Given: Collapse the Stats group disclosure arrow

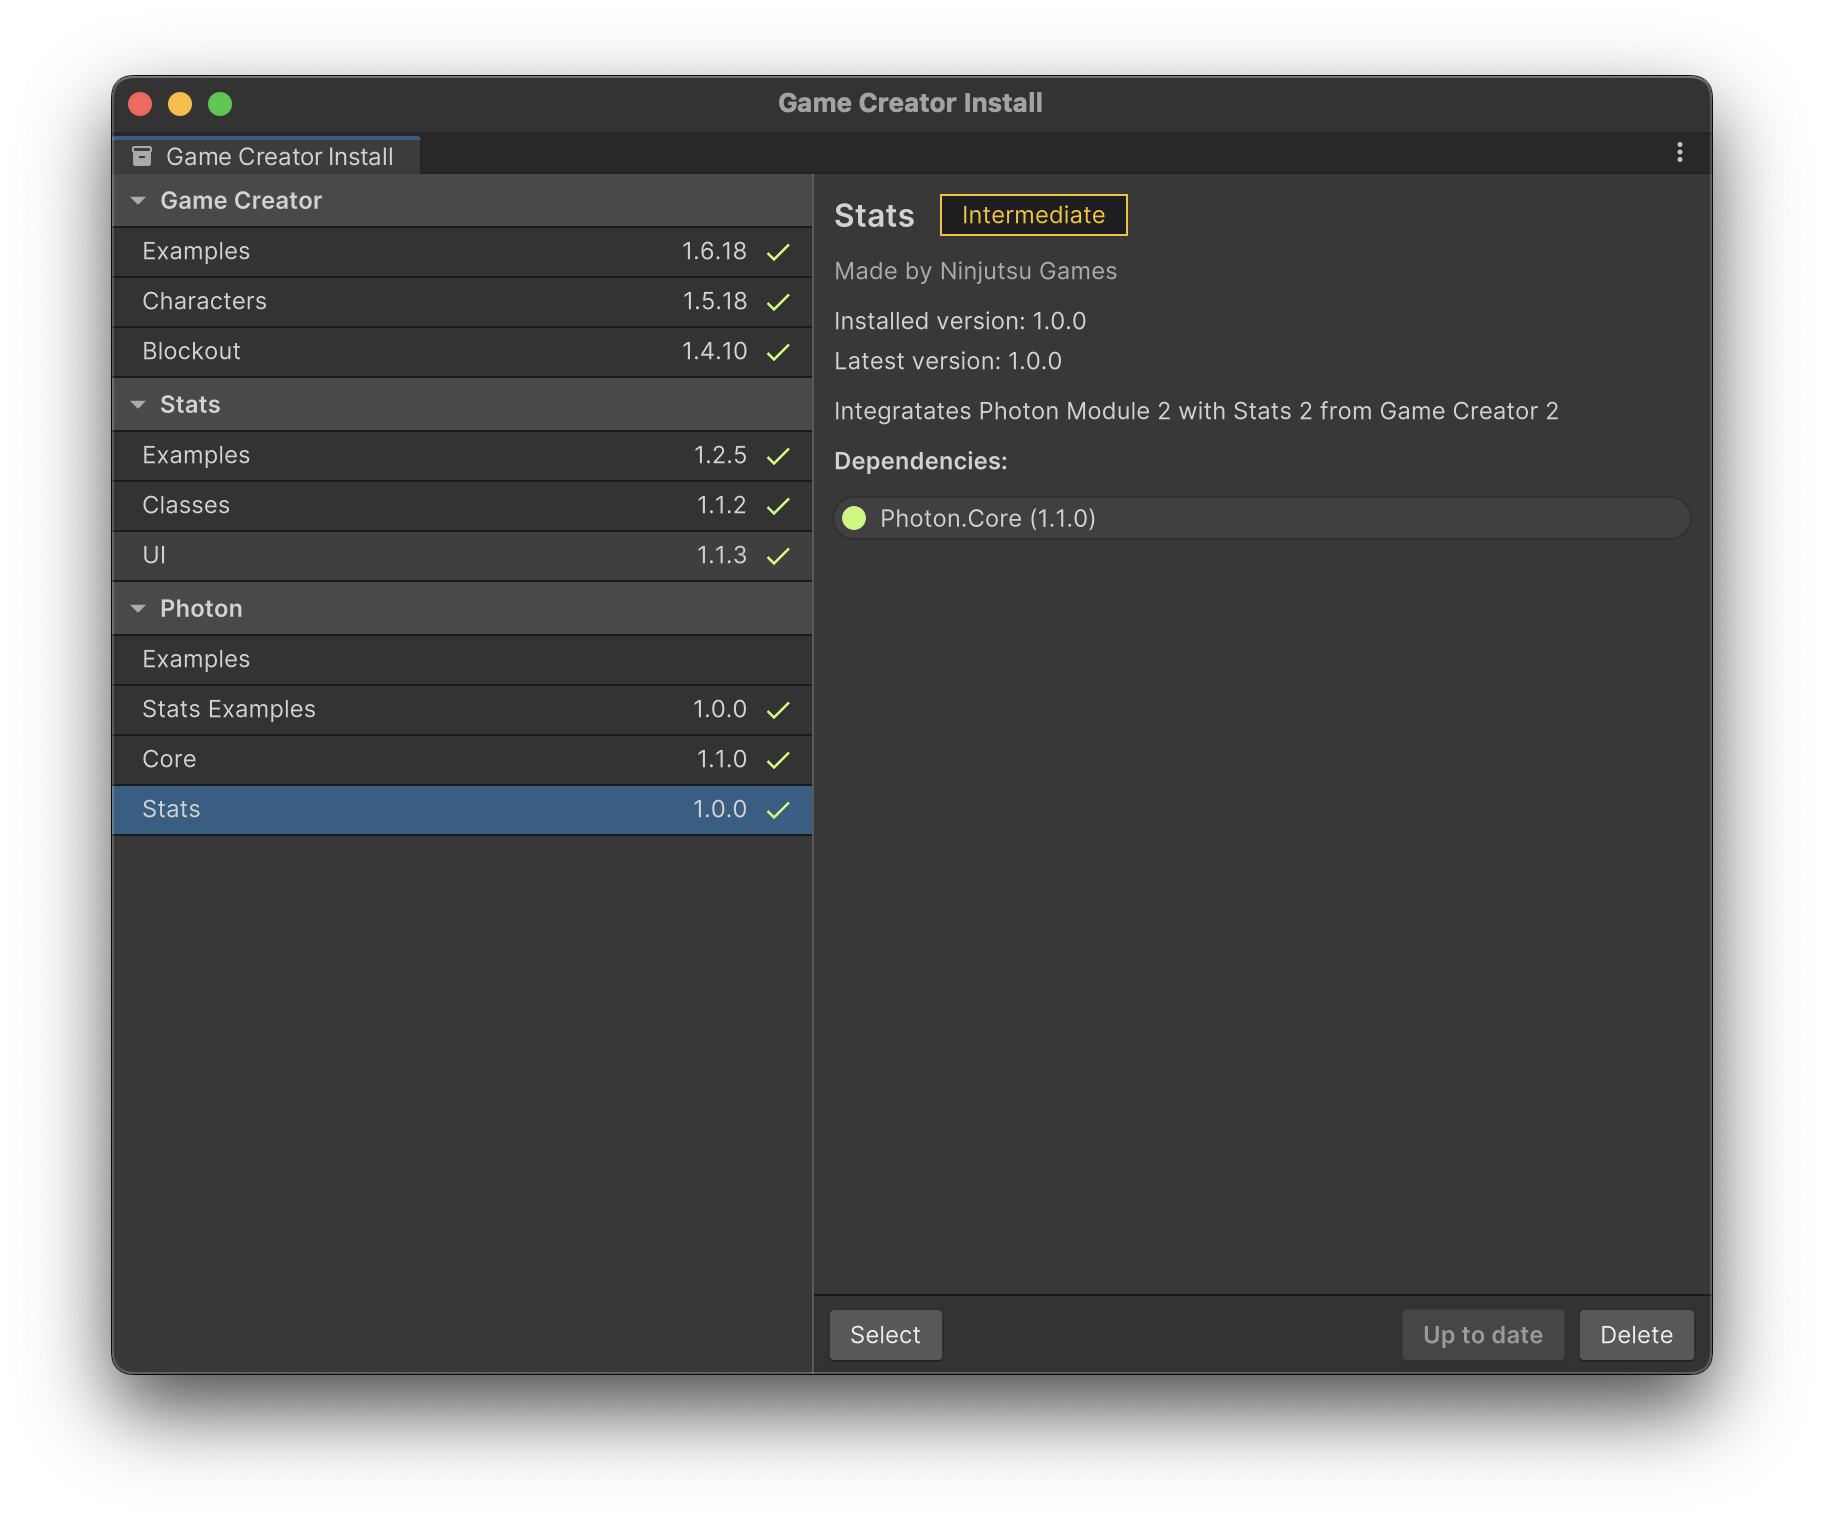Looking at the screenshot, I should [138, 405].
